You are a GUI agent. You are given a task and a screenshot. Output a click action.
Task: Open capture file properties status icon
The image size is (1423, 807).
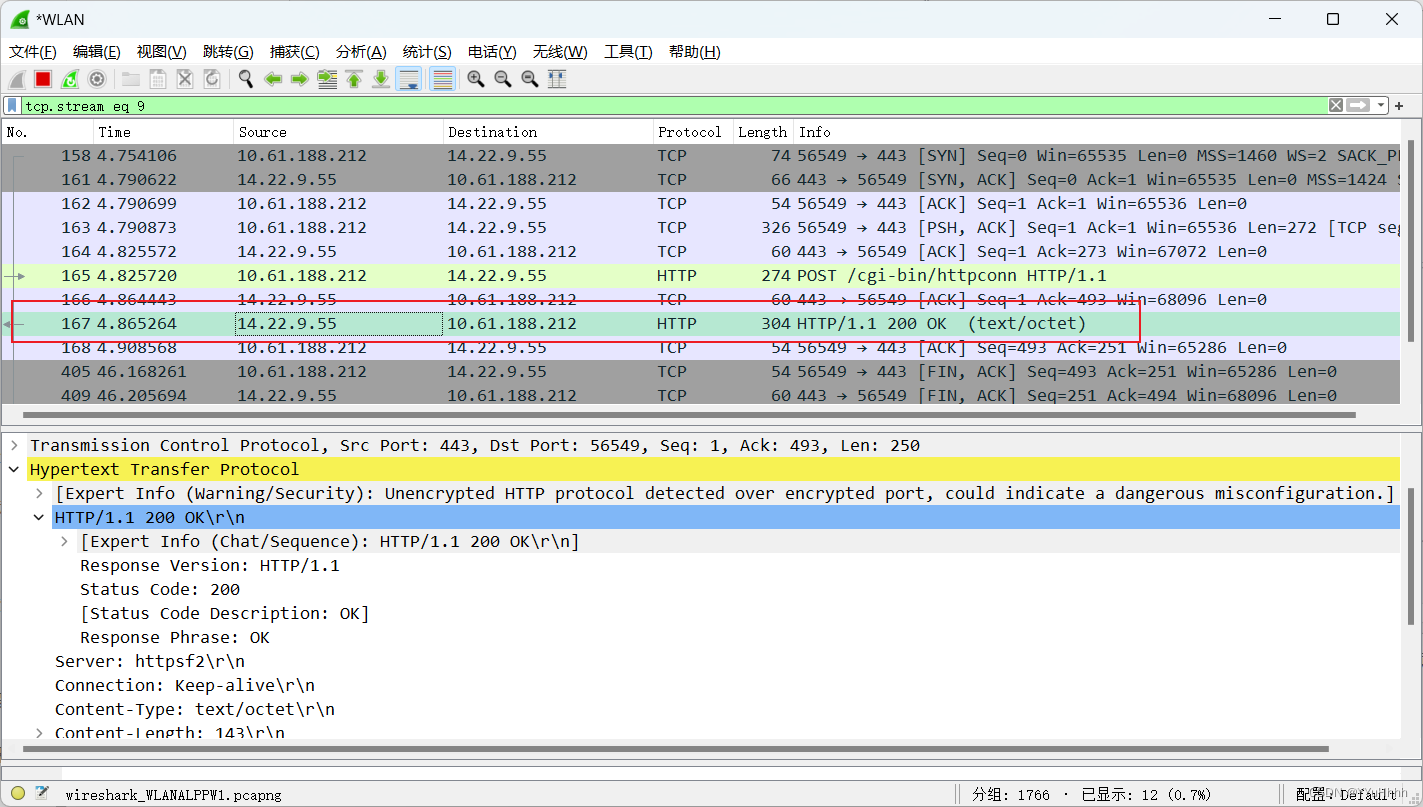point(42,794)
